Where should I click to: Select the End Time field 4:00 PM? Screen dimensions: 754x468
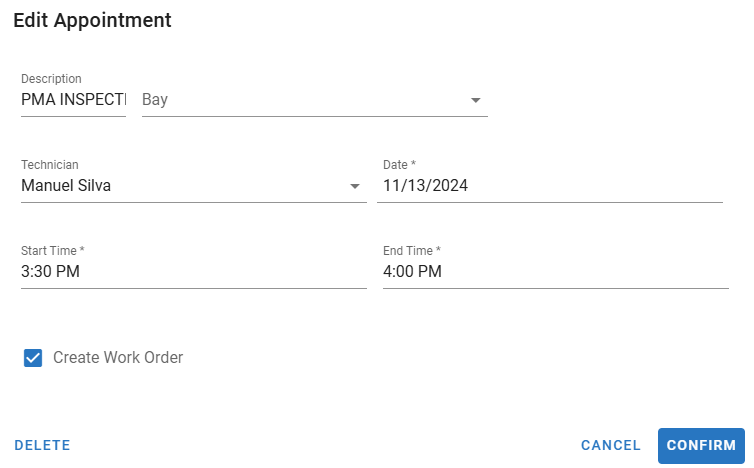[554, 272]
